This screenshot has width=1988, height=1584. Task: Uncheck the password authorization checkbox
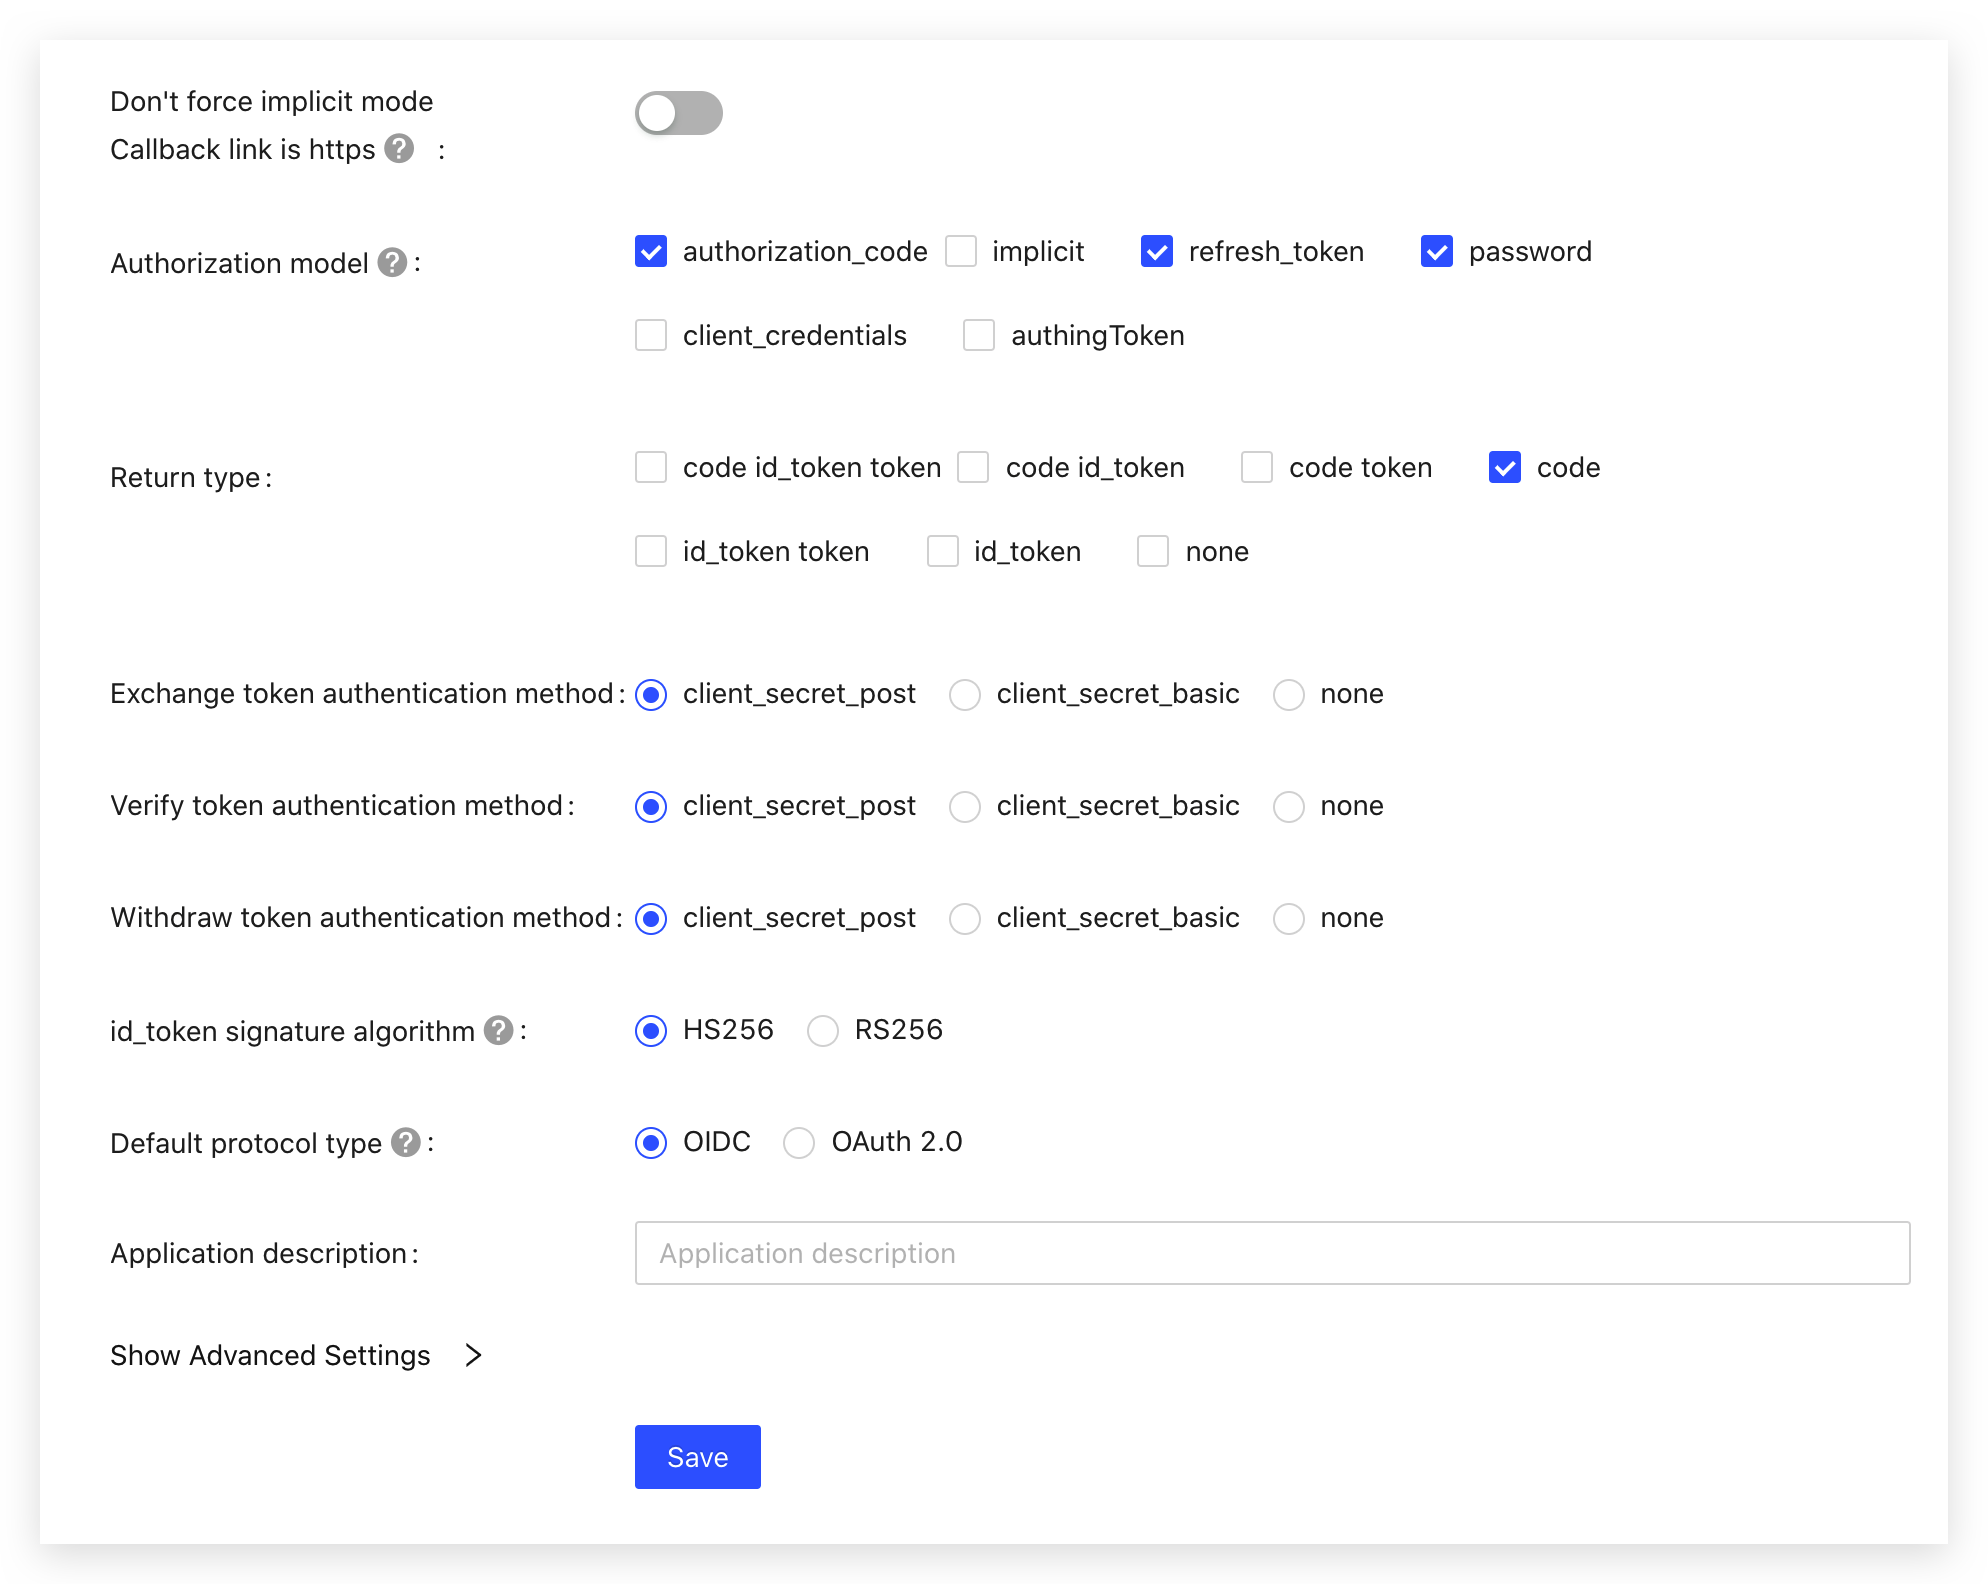(1437, 251)
